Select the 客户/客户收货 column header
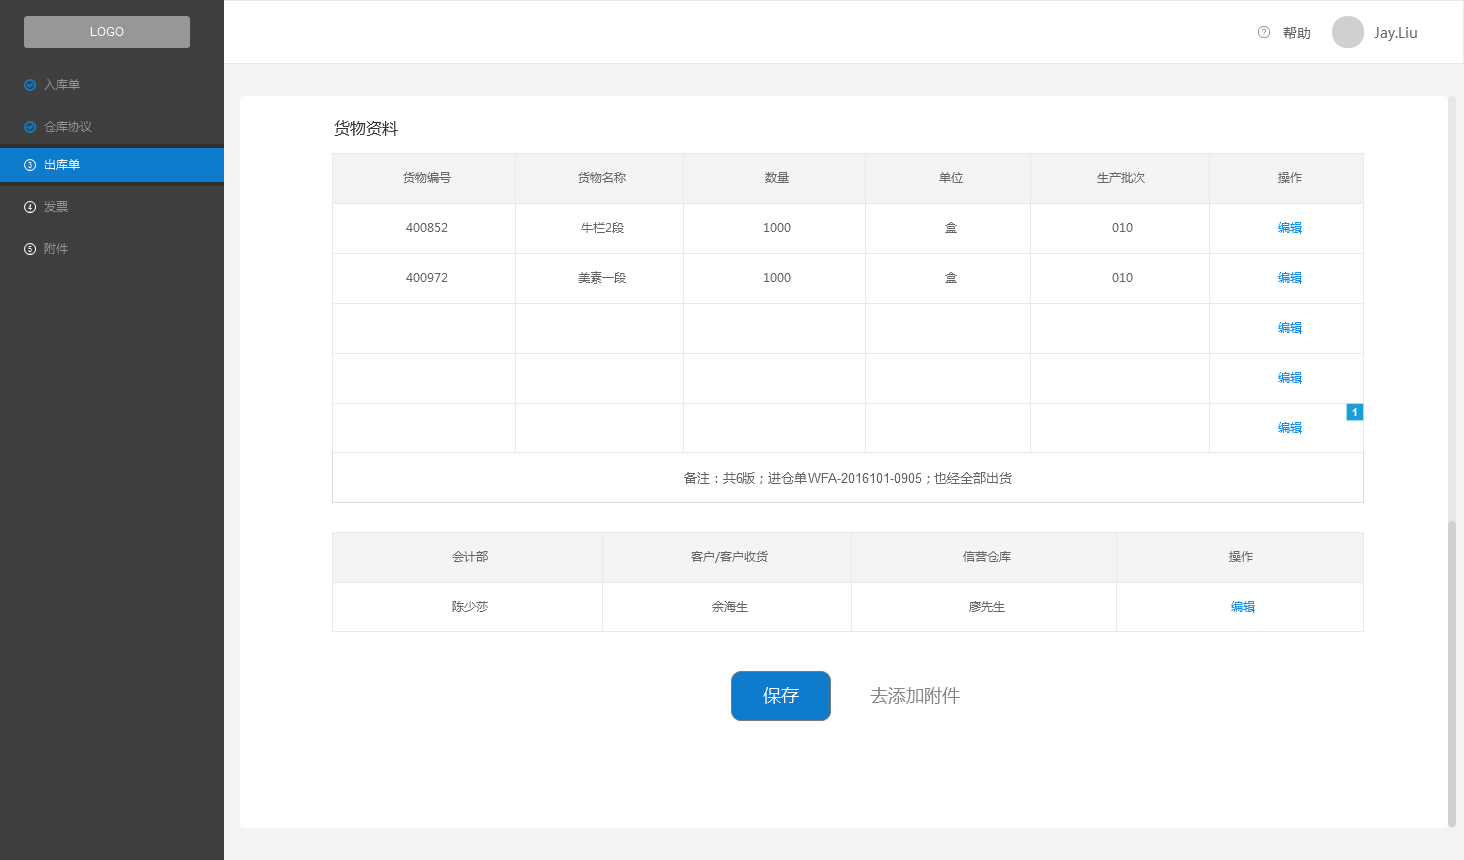The width and height of the screenshot is (1464, 860). pyautogui.click(x=729, y=557)
